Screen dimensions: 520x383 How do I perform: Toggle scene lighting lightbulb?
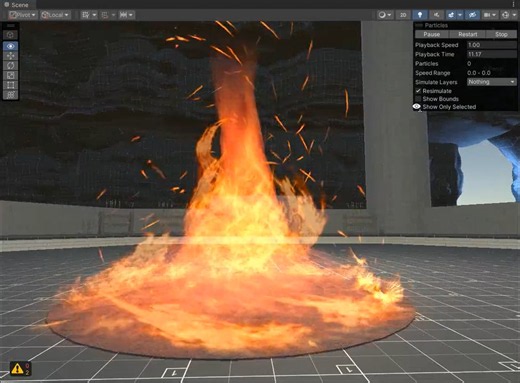(420, 15)
